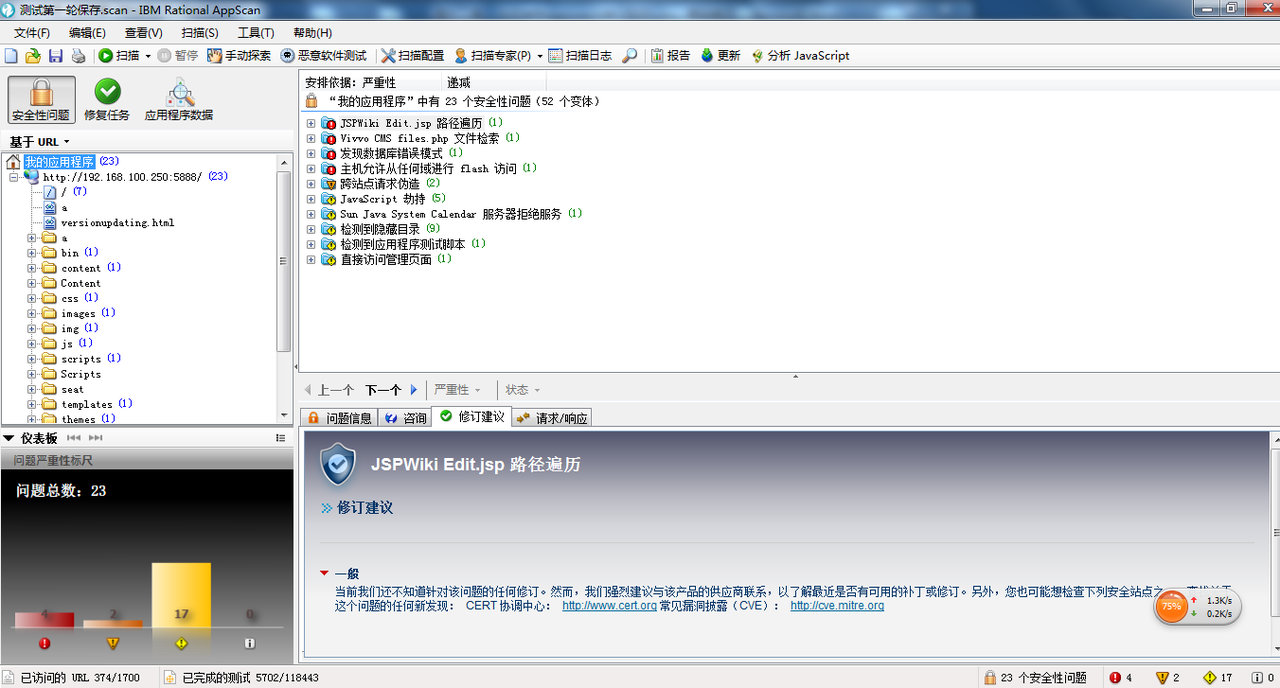Open the 扫描日志 scan log
The image size is (1280, 688).
click(580, 56)
